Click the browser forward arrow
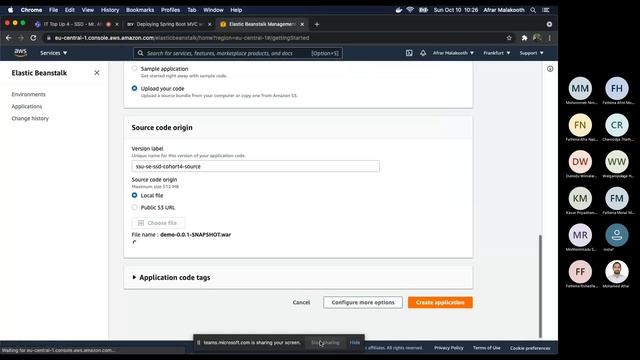 point(21,38)
